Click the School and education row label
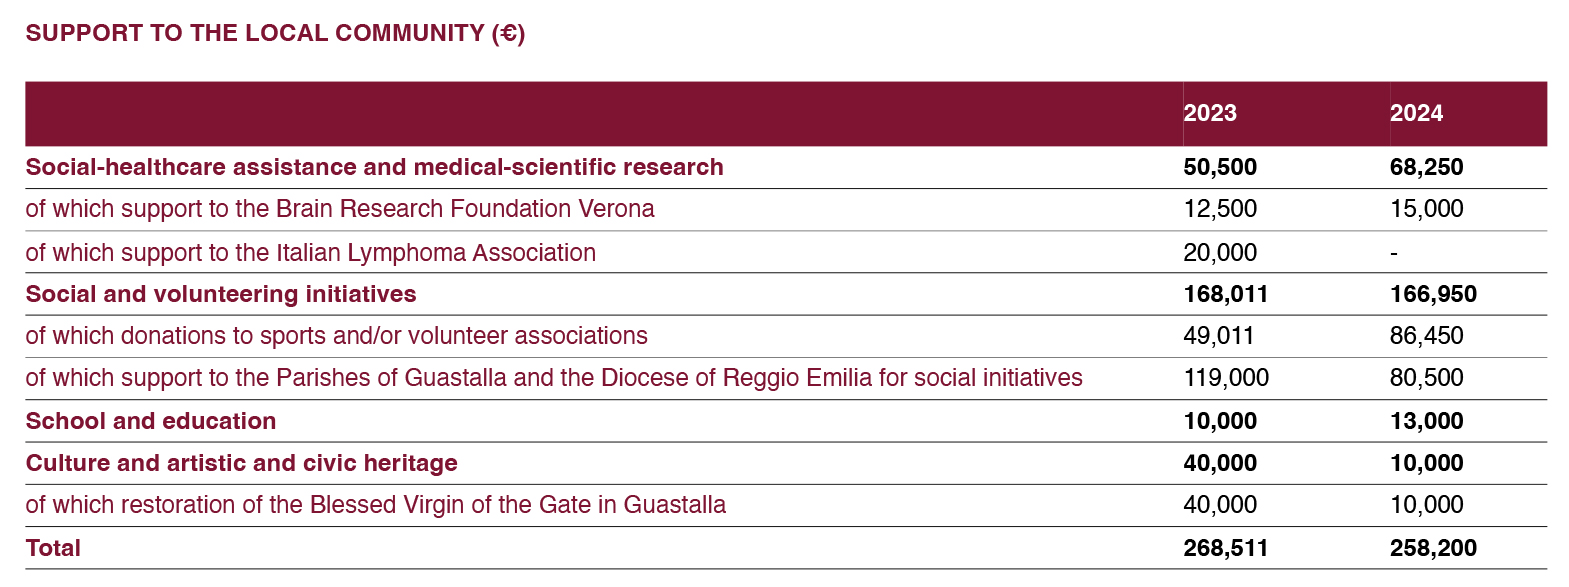 tap(151, 421)
